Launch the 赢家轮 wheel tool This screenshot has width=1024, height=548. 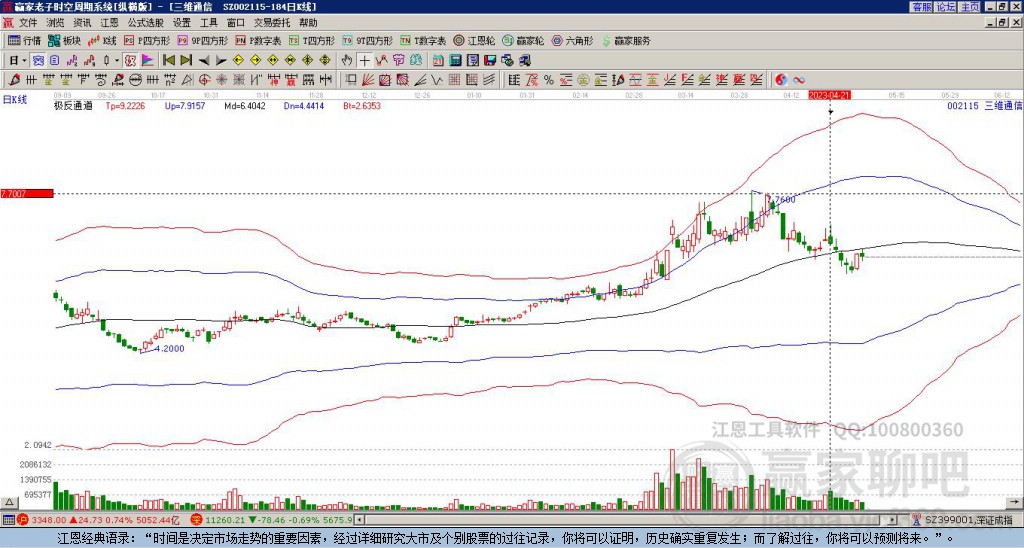coord(523,40)
